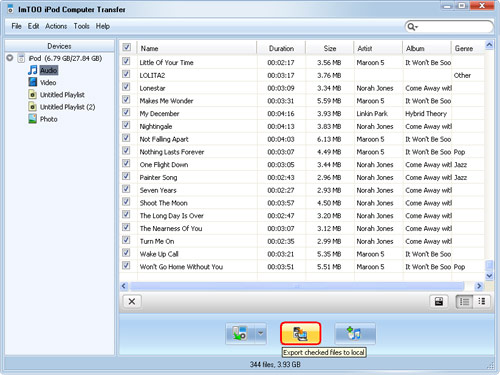Click the iPod device icon
Screen dimensions: 500x375
(x=21, y=58)
